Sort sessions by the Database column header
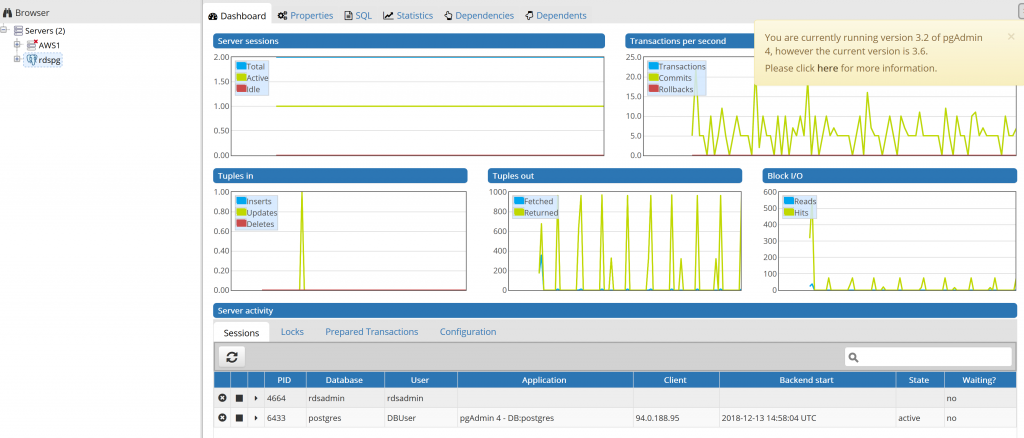Image resolution: width=1024 pixels, height=438 pixels. 345,380
